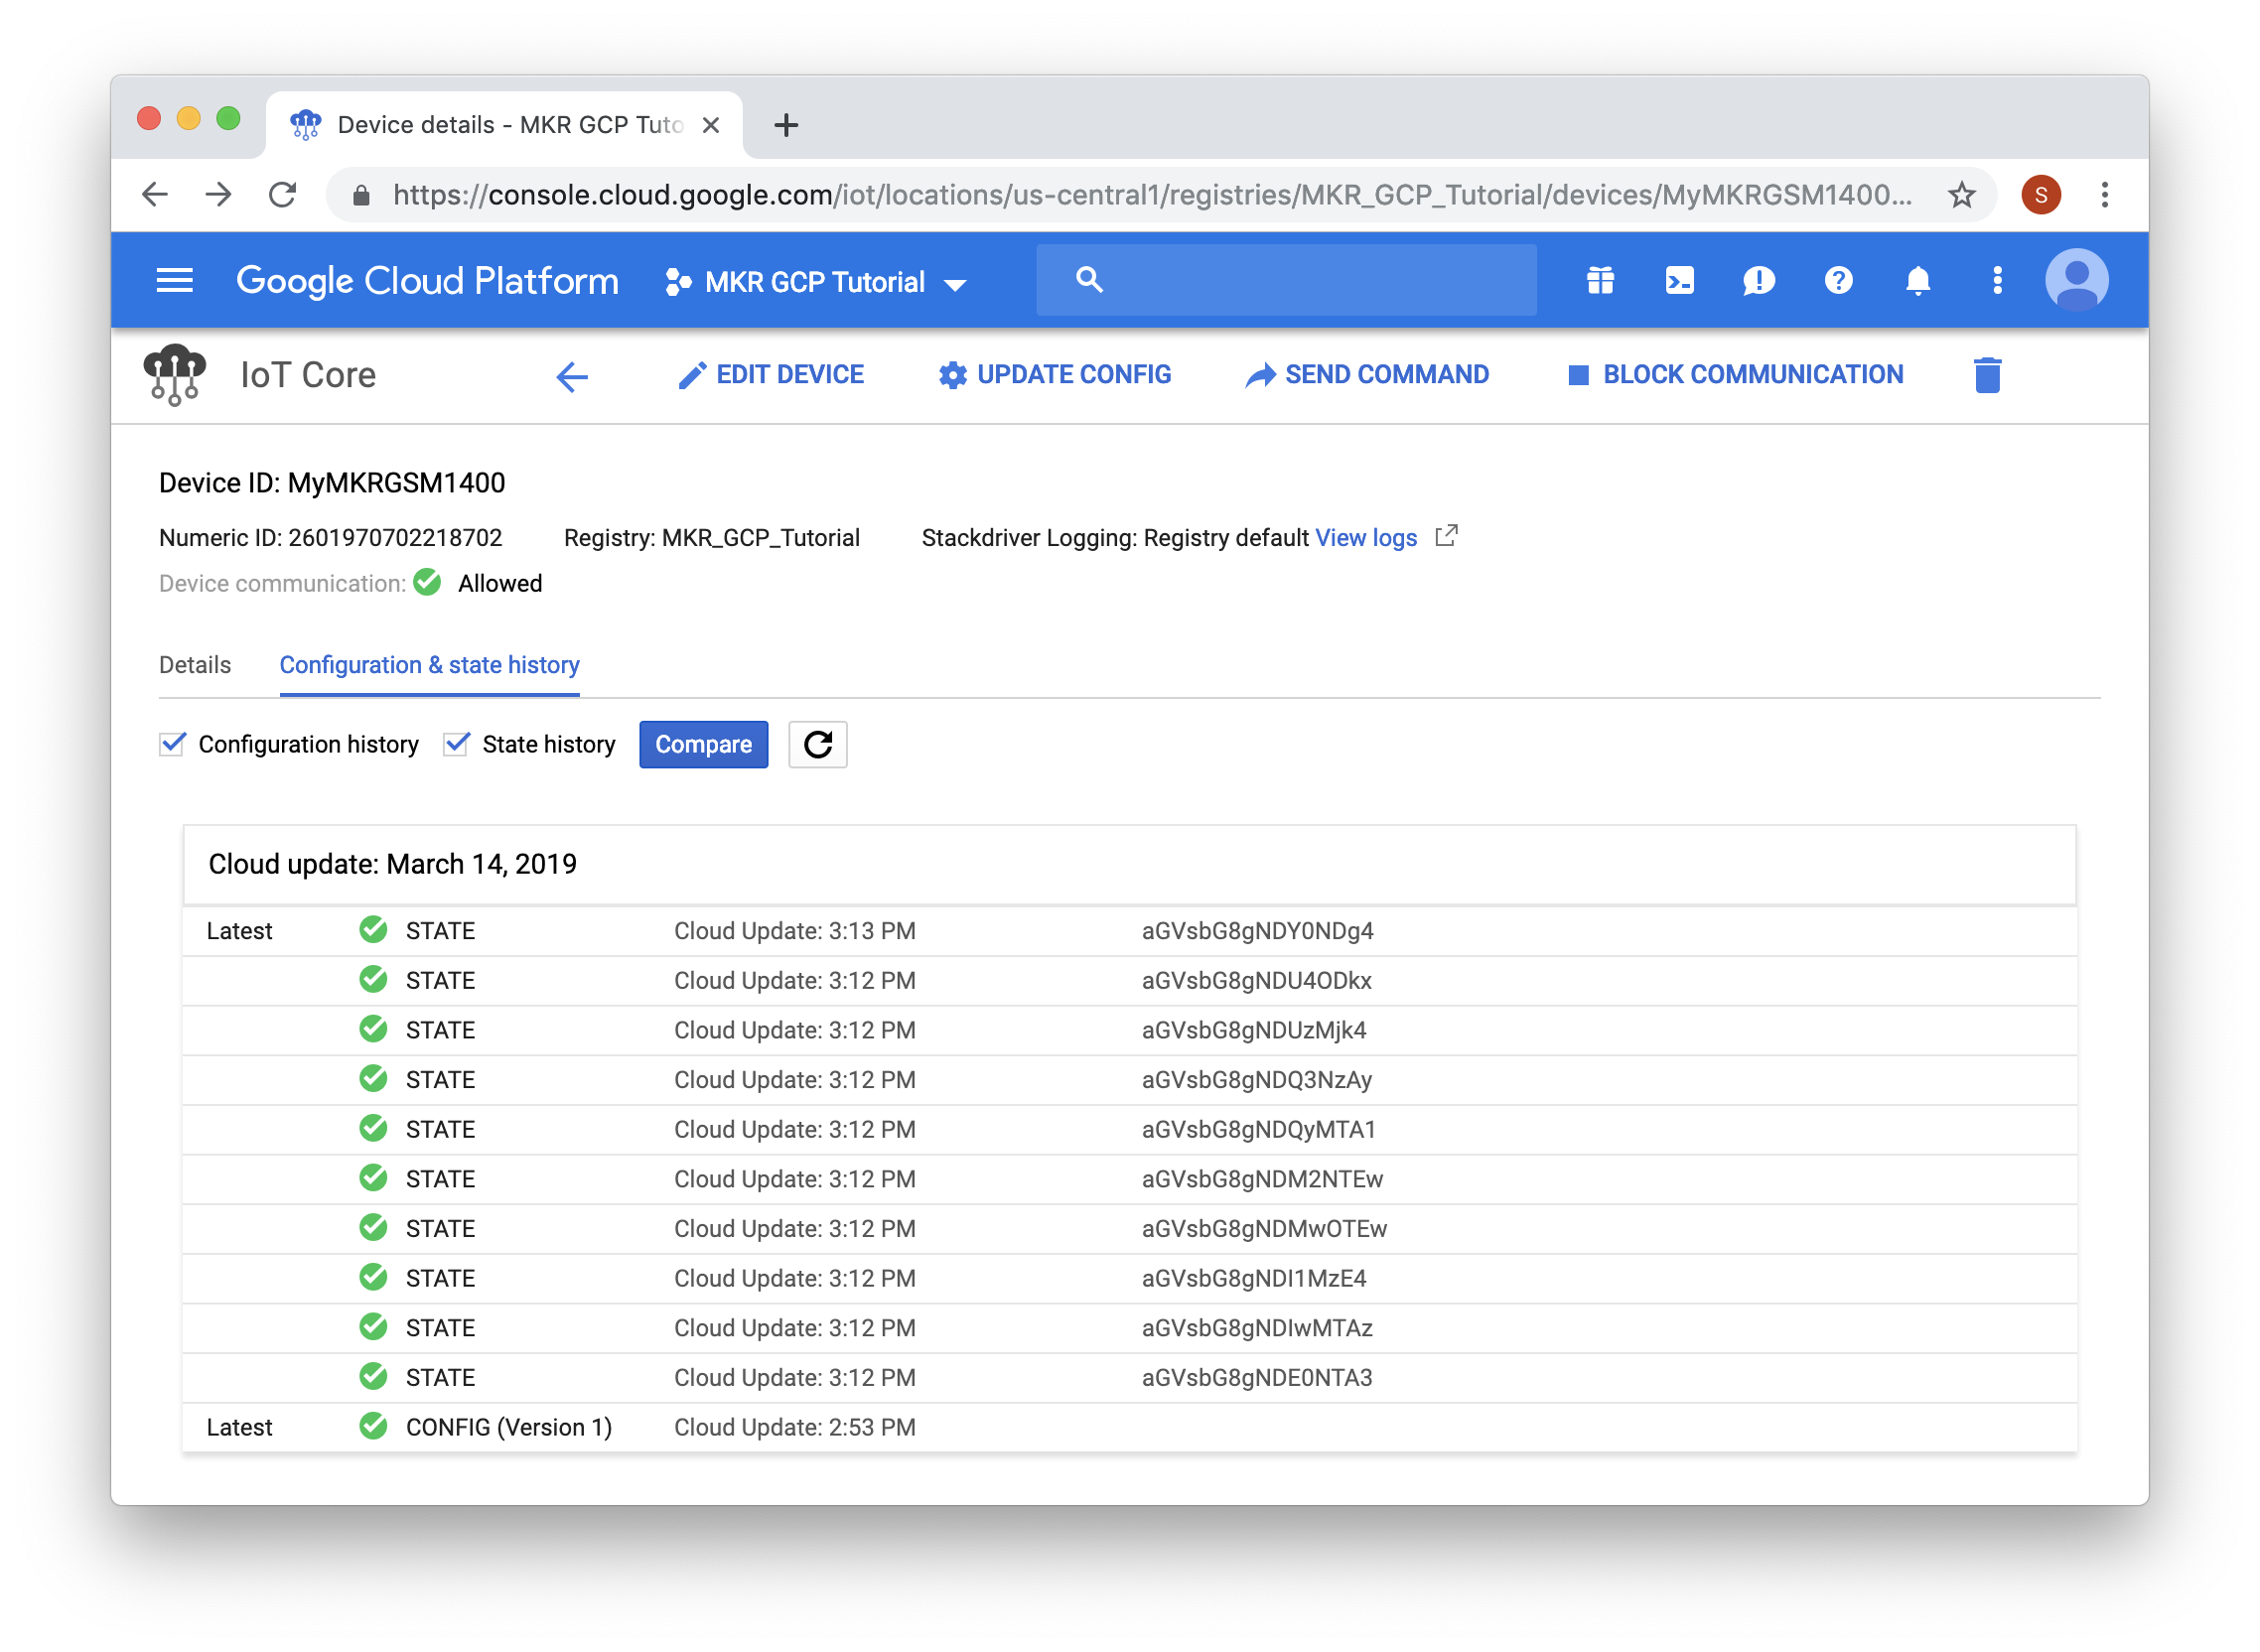Open the signed-in account avatar
This screenshot has width=2260, height=1652.
point(2077,281)
